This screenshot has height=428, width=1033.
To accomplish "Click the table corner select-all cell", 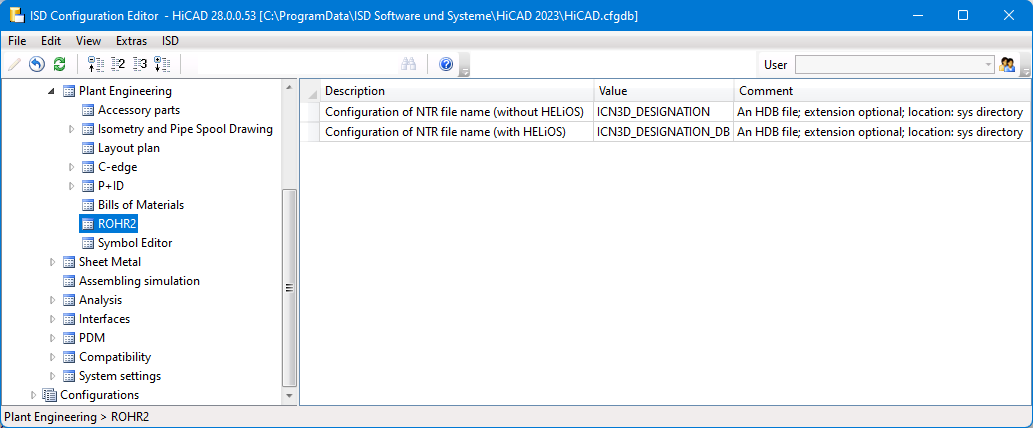I will pos(312,91).
